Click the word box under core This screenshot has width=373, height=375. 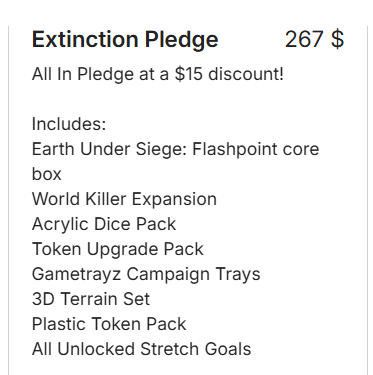tap(47, 174)
